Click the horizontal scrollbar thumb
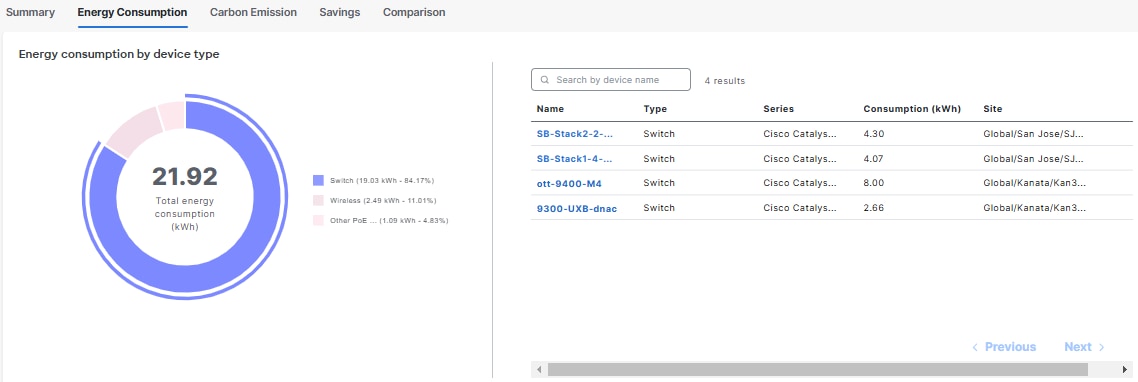Viewport: 1138px width, 382px height. 818,370
